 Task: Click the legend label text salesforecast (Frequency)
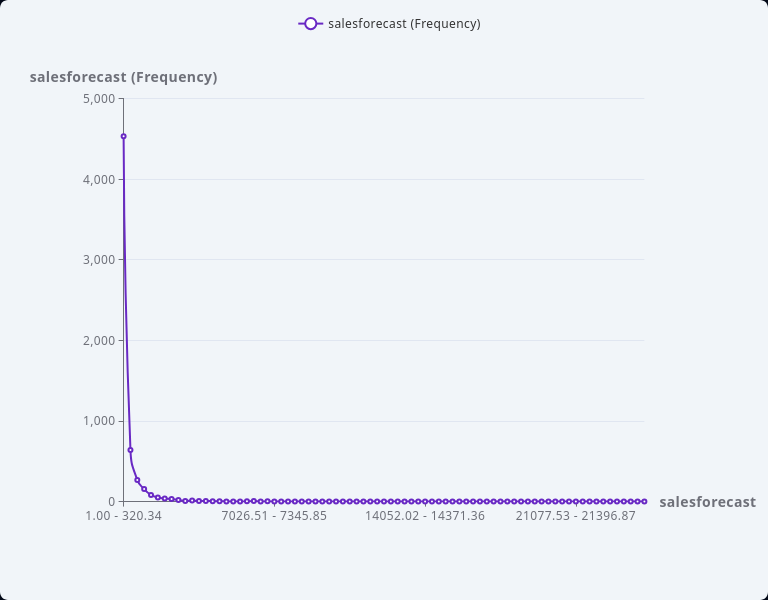point(404,24)
